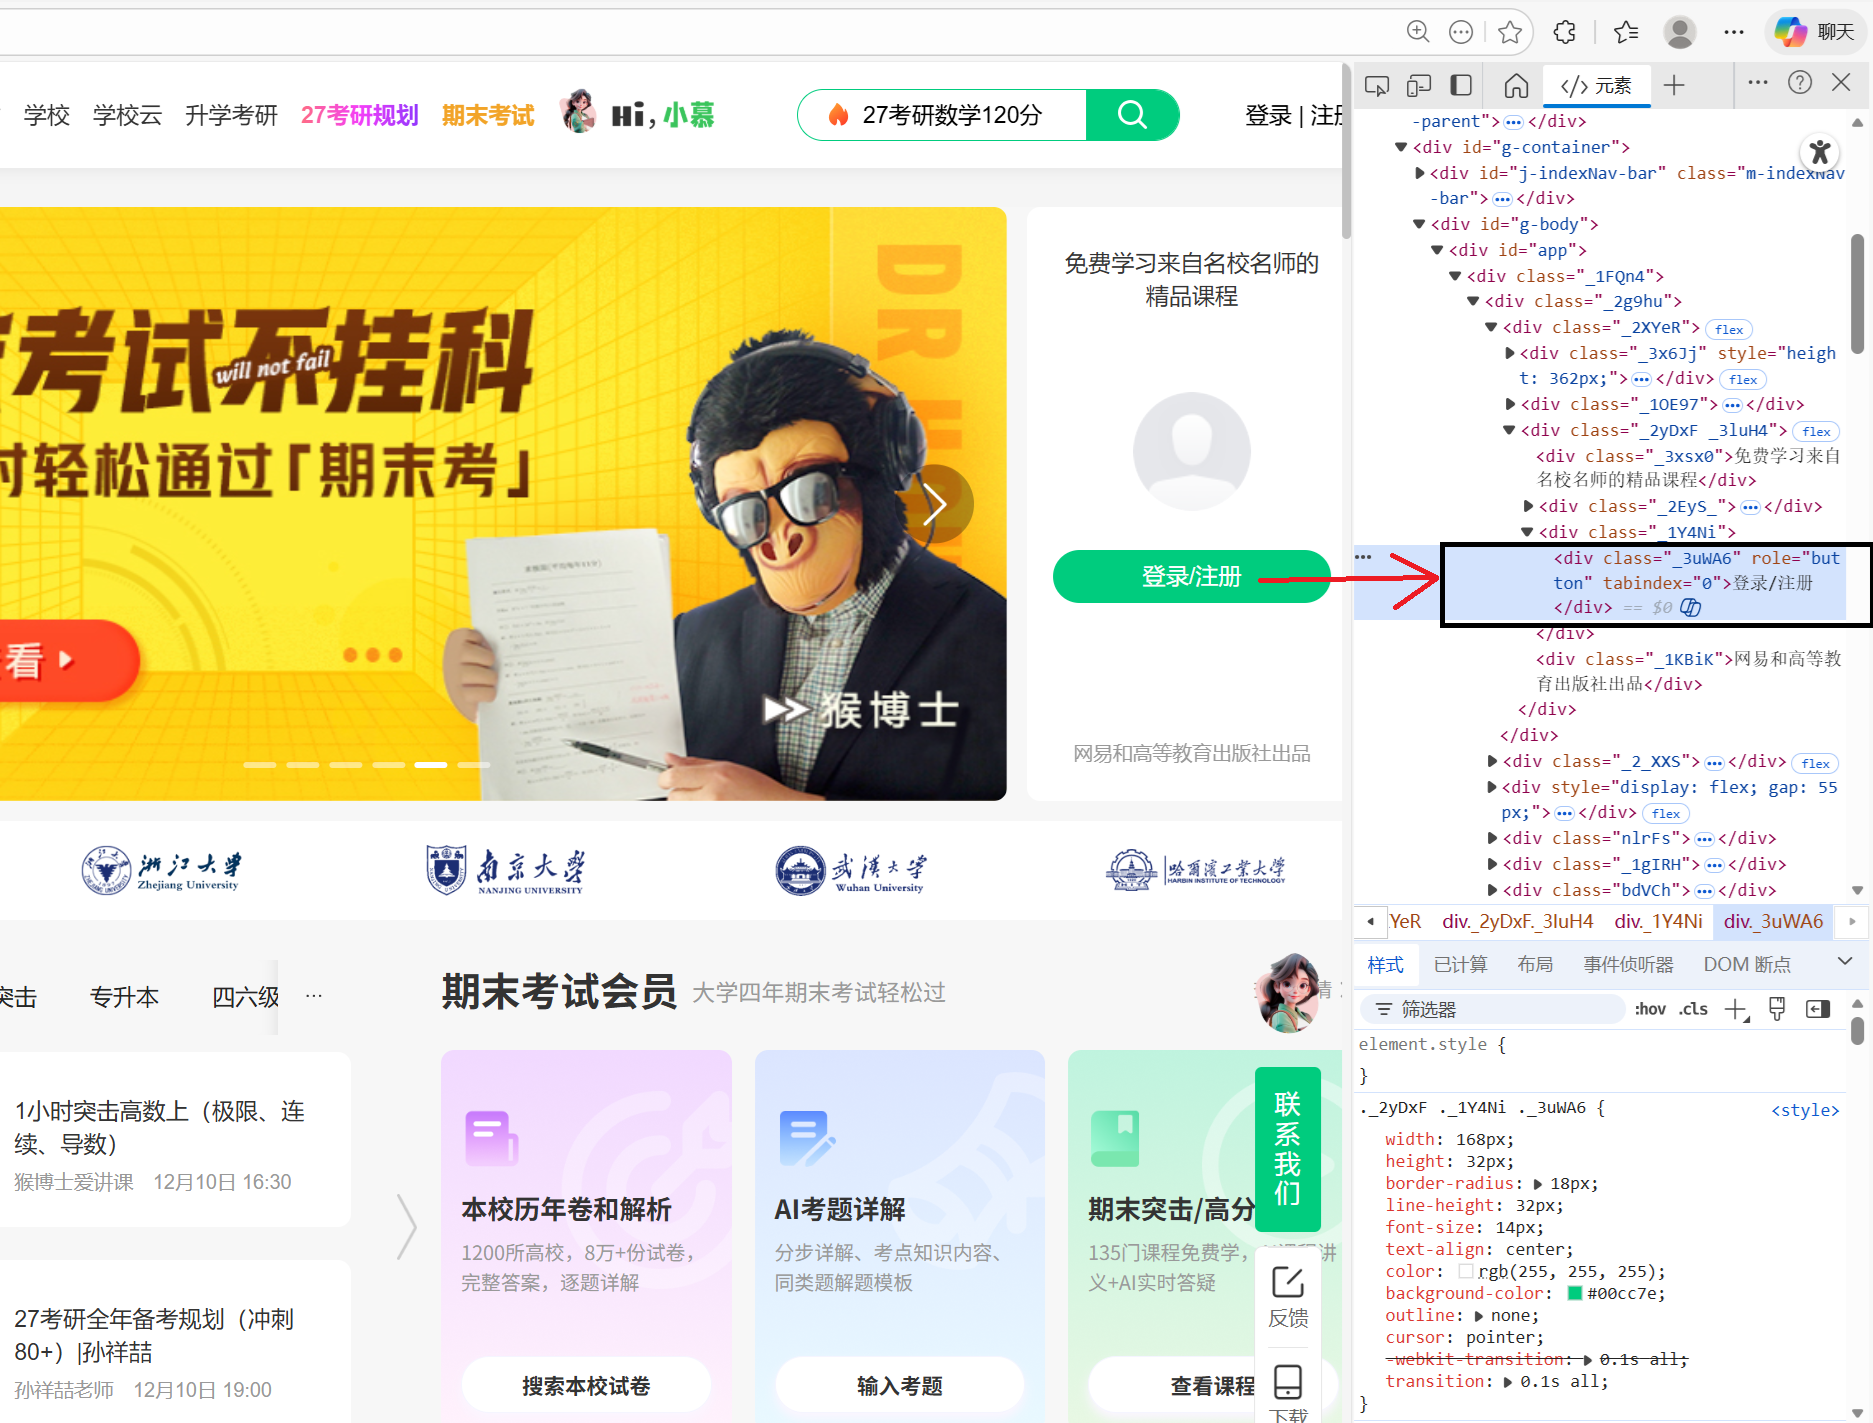This screenshot has width=1873, height=1423.
Task: Toggle the device emulation mode
Action: 1419,85
